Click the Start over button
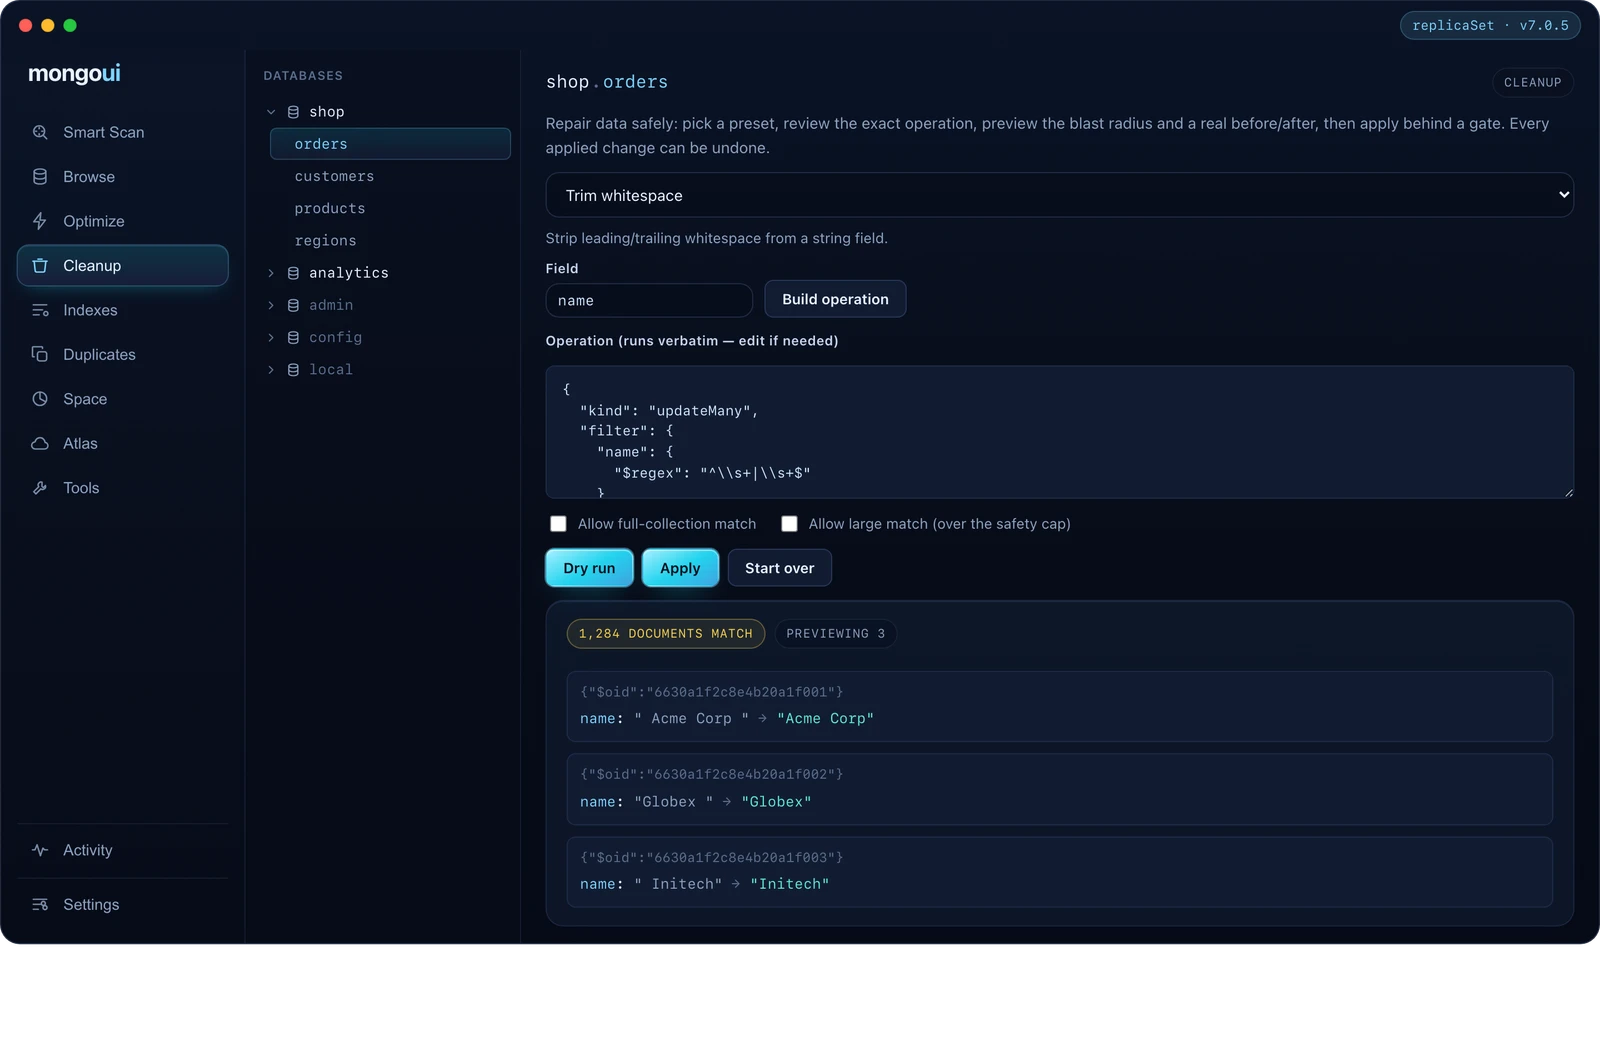The image size is (1600, 1053). 779,568
